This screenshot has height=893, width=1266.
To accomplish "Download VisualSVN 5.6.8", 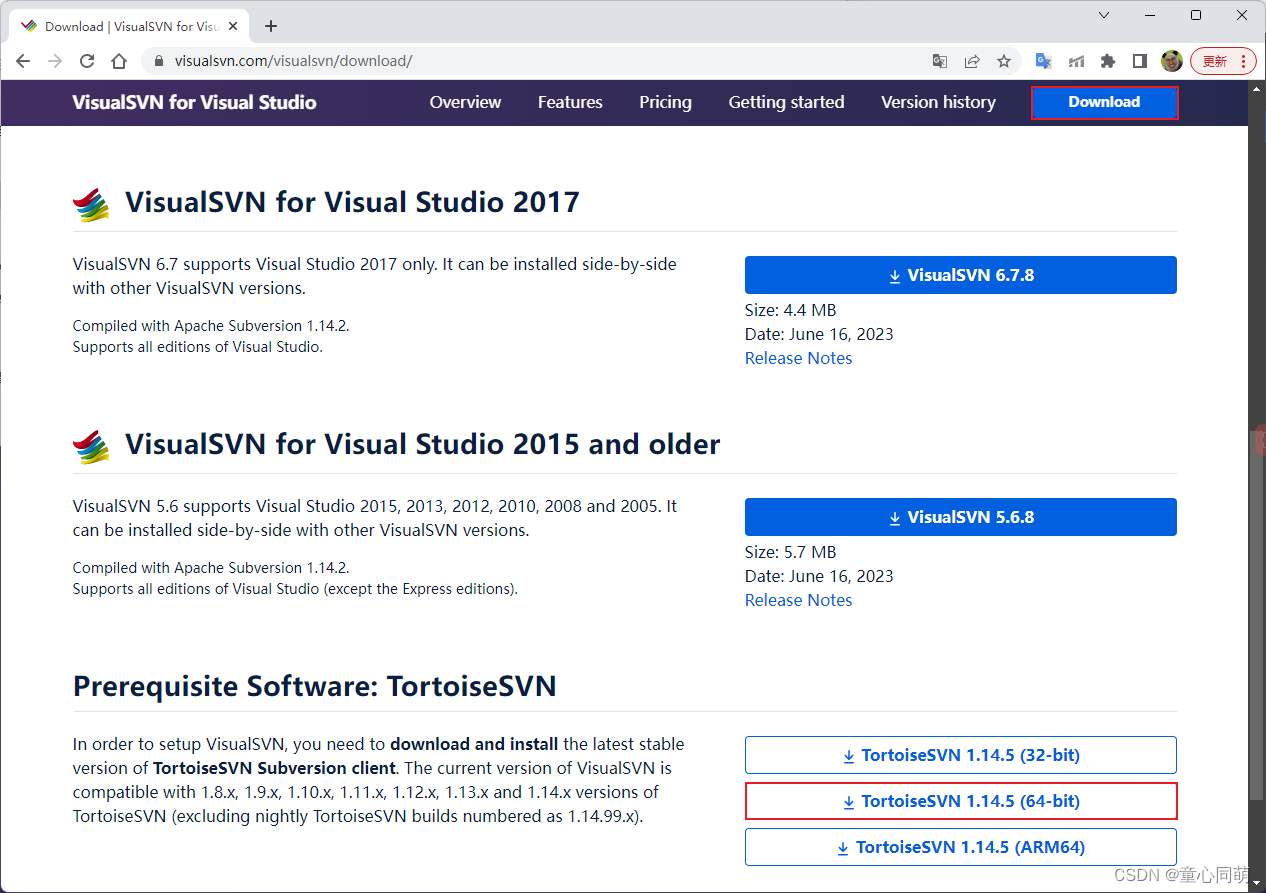I will tap(960, 517).
